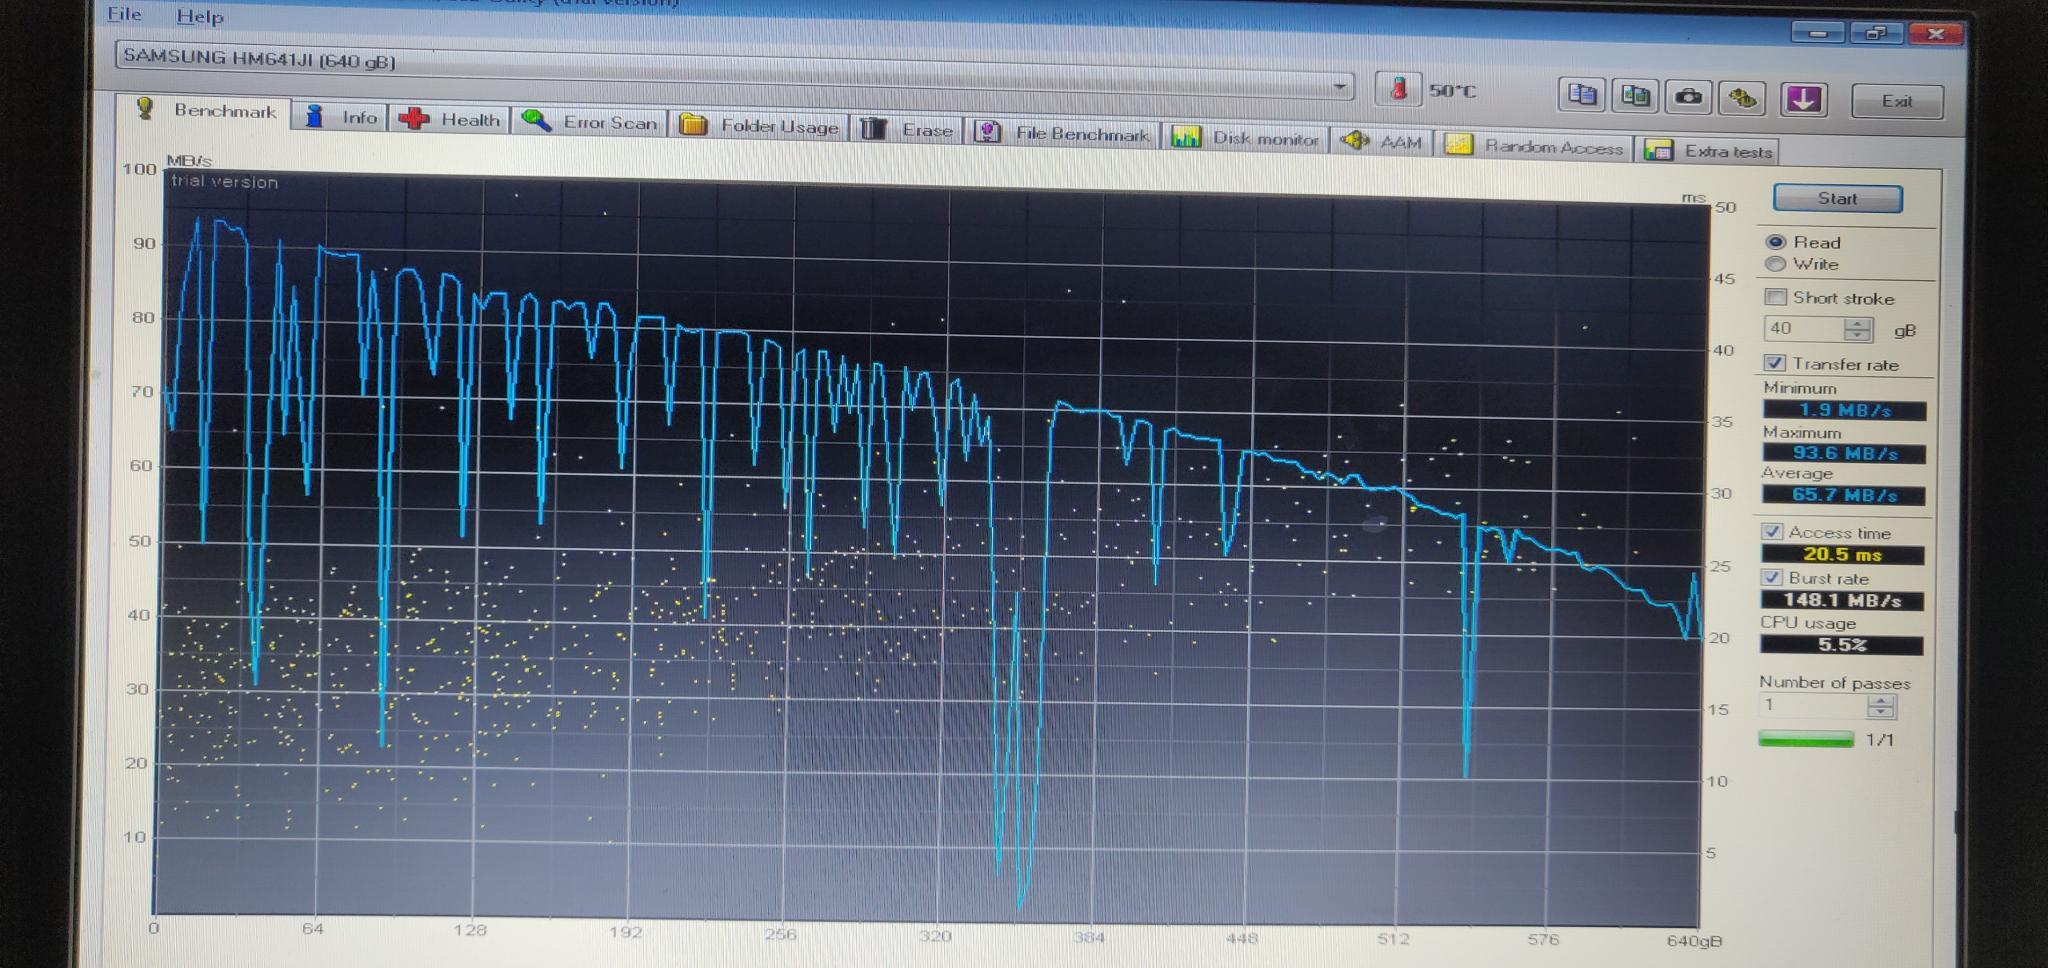This screenshot has height=968, width=2048.
Task: Open the File Benchmark tab
Action: pyautogui.click(x=1062, y=133)
